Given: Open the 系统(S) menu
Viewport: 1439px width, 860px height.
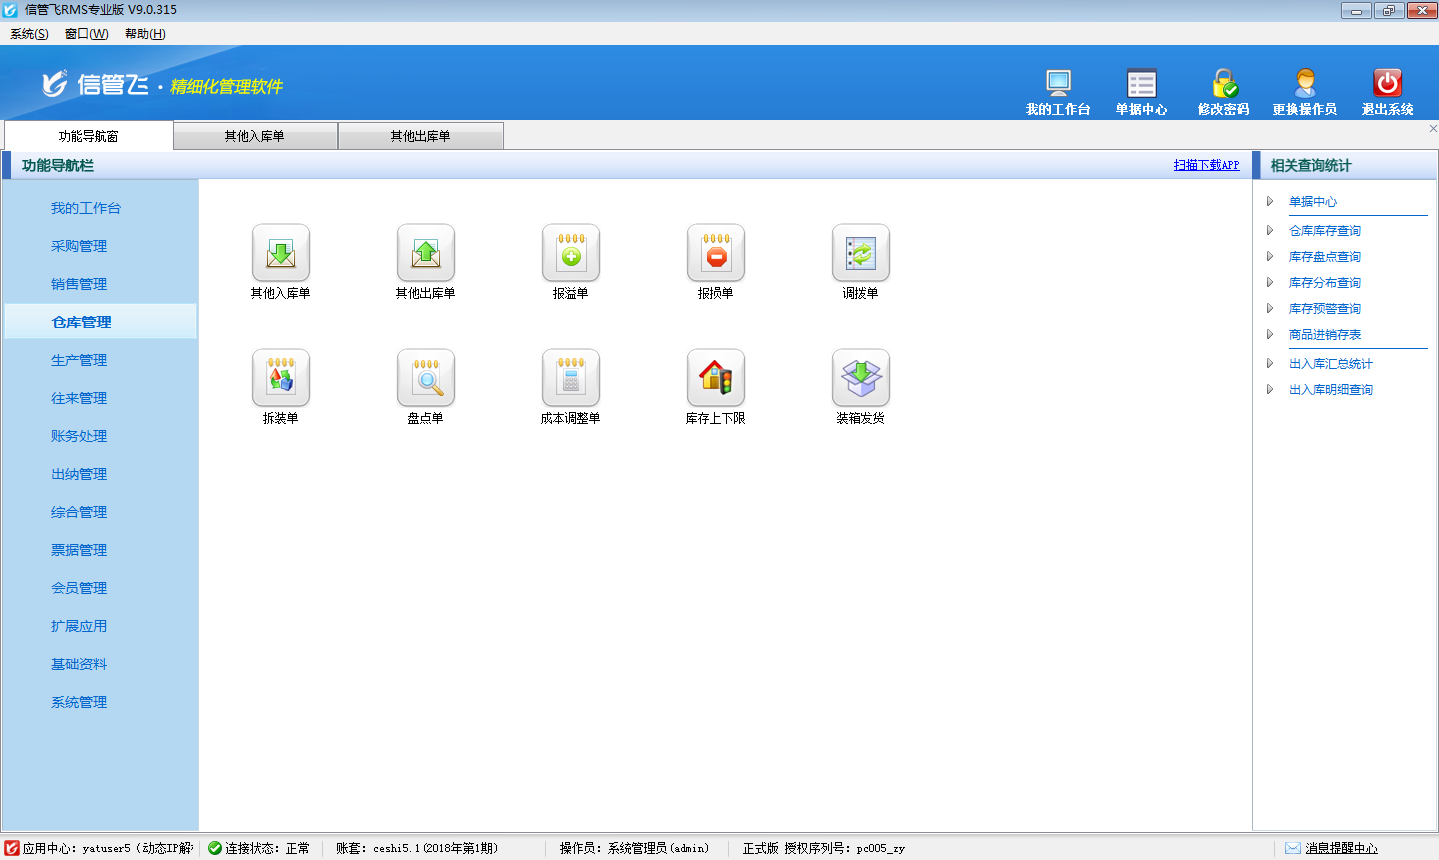Looking at the screenshot, I should pyautogui.click(x=29, y=34).
